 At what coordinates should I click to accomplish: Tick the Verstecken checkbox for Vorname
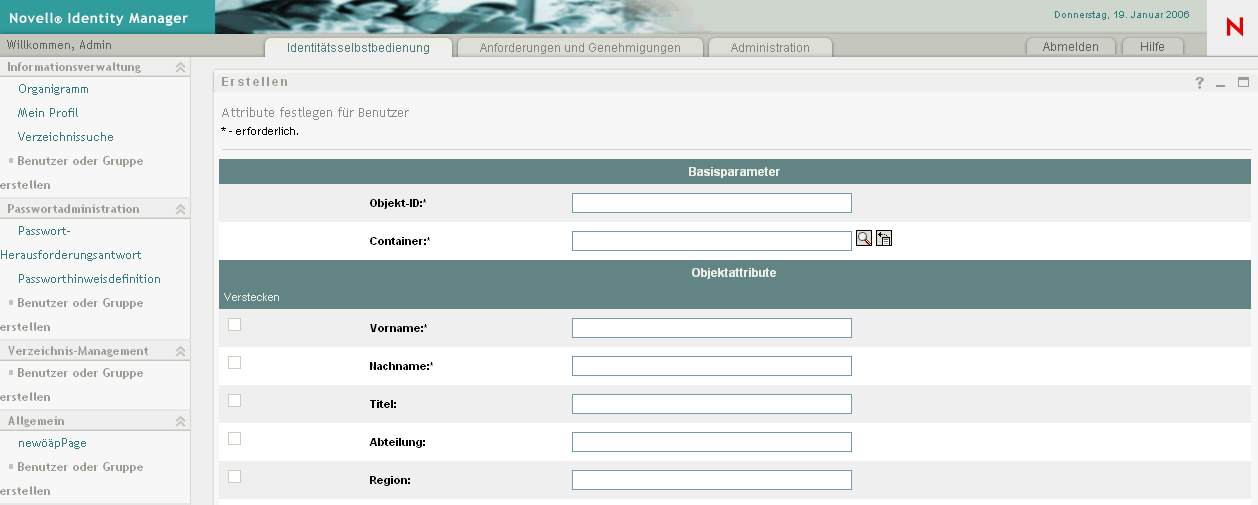point(235,324)
